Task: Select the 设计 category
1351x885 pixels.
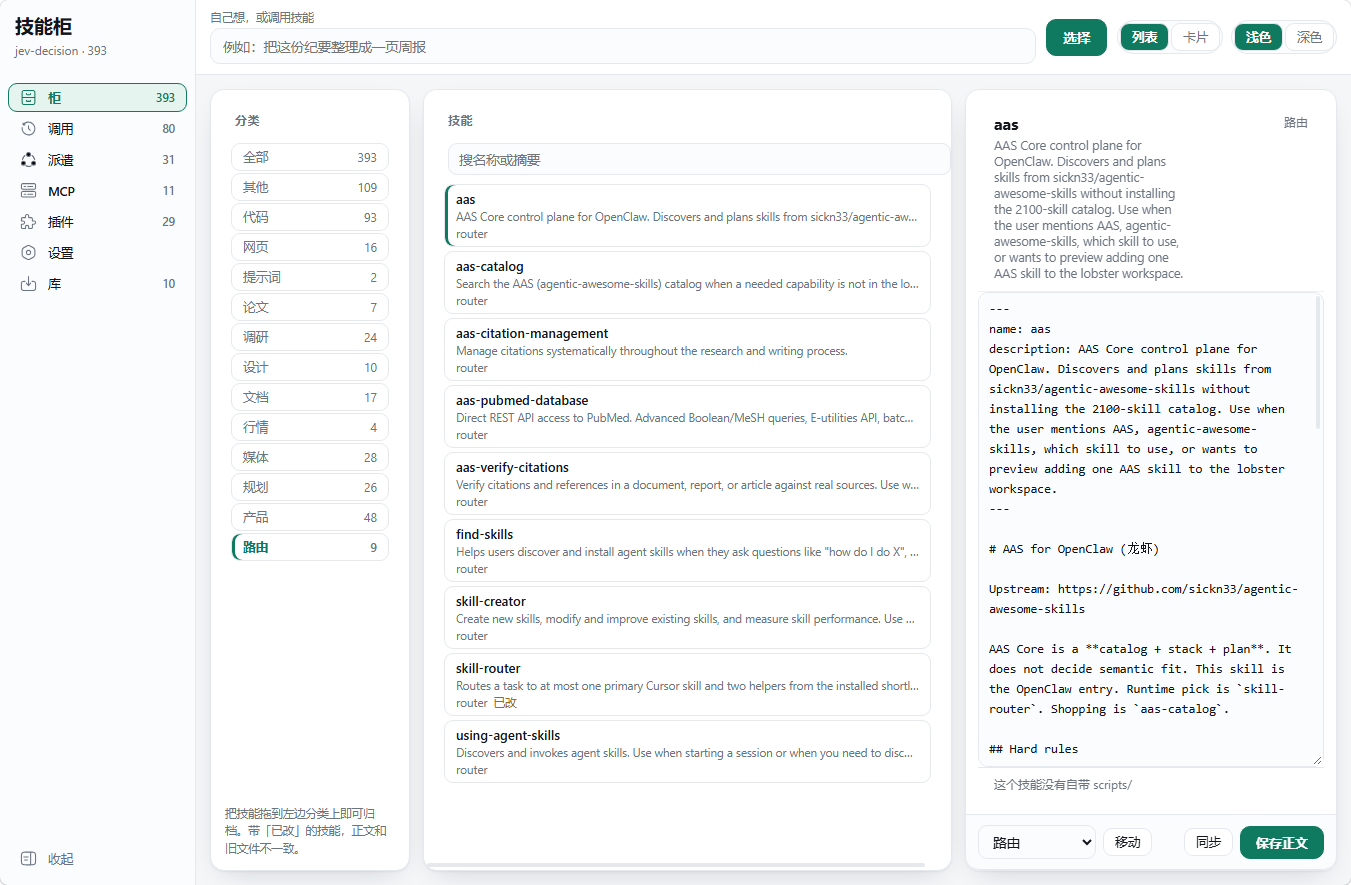Action: point(310,367)
